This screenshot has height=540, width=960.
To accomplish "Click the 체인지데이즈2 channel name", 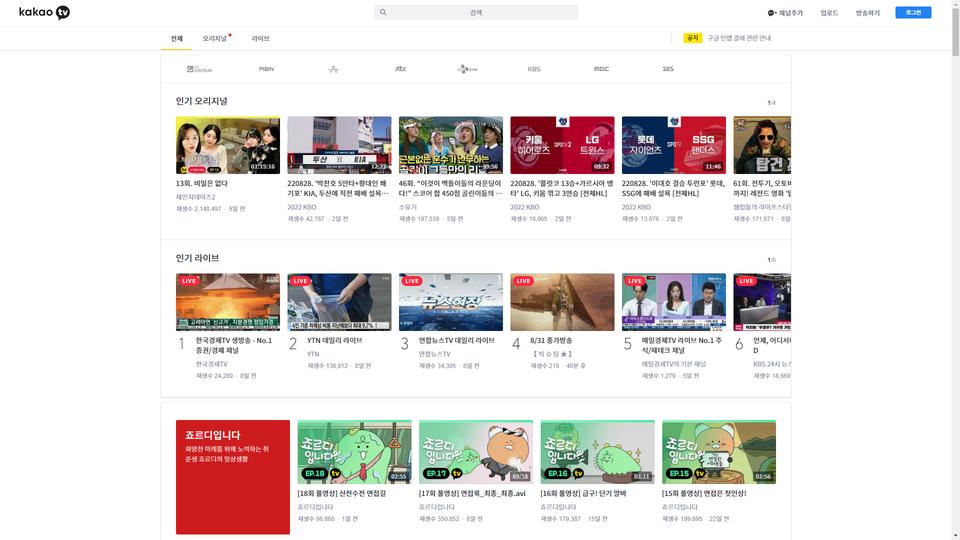I will click(x=195, y=197).
